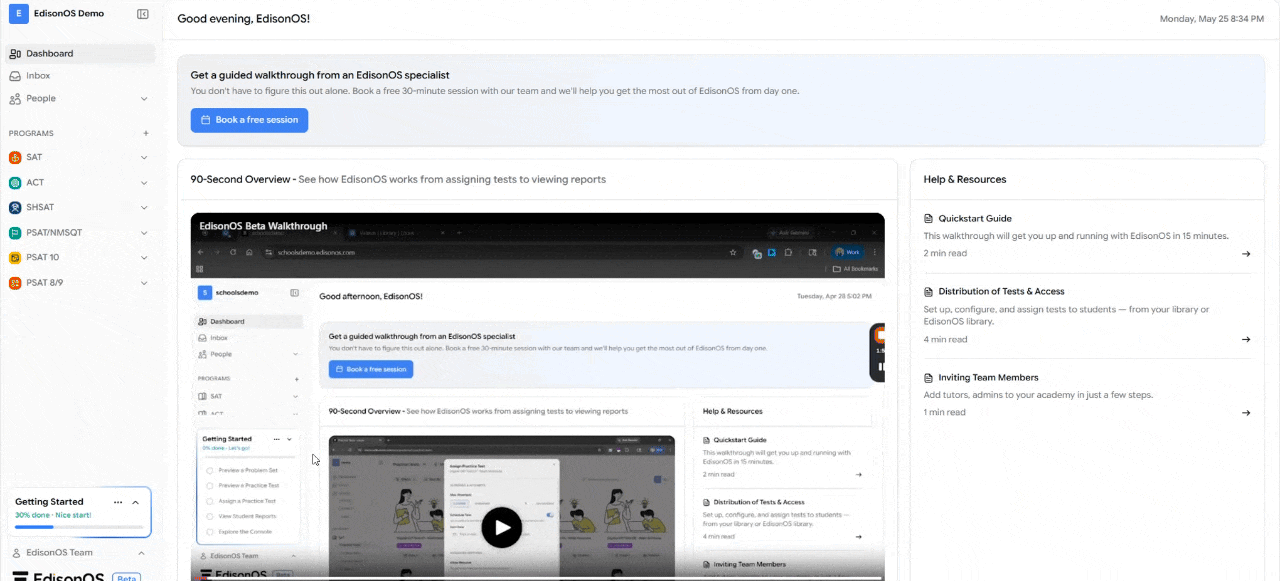1280x581 pixels.
Task: Expand the SHSAT program chevron
Action: coord(144,208)
